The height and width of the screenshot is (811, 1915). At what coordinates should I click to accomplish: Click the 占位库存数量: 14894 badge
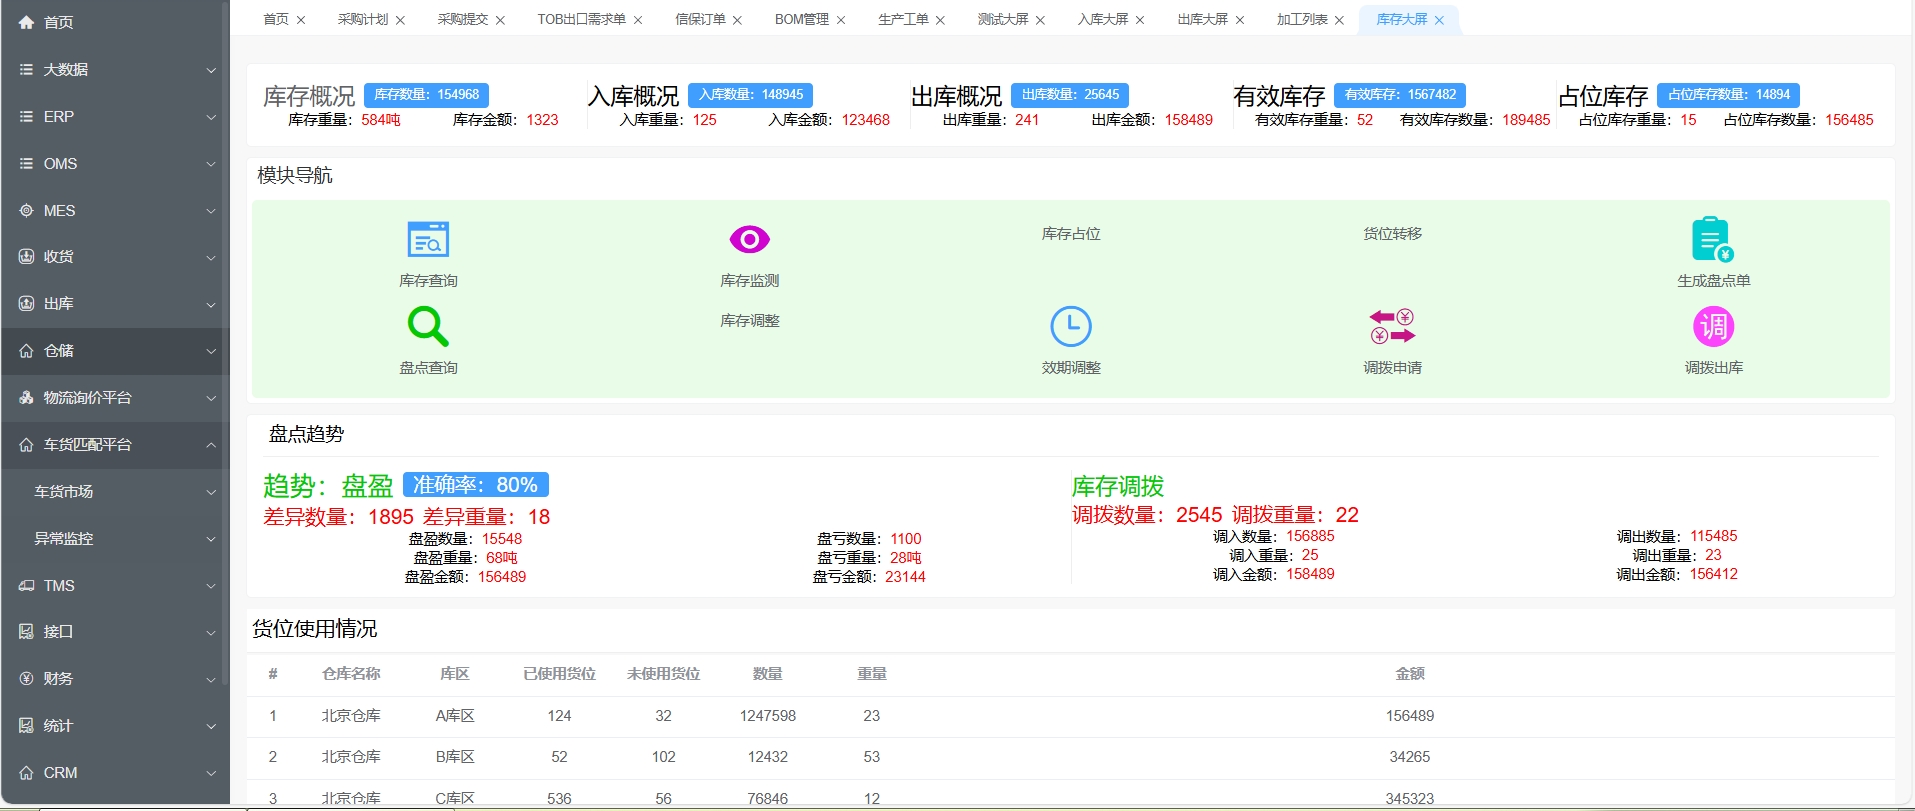pyautogui.click(x=1728, y=95)
